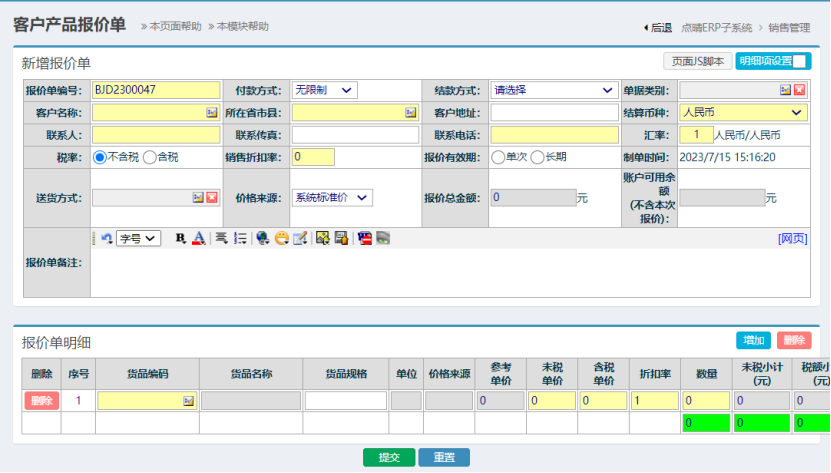Open 本页面帮助 help link
Viewport: 831px width, 473px height.
coord(174,26)
